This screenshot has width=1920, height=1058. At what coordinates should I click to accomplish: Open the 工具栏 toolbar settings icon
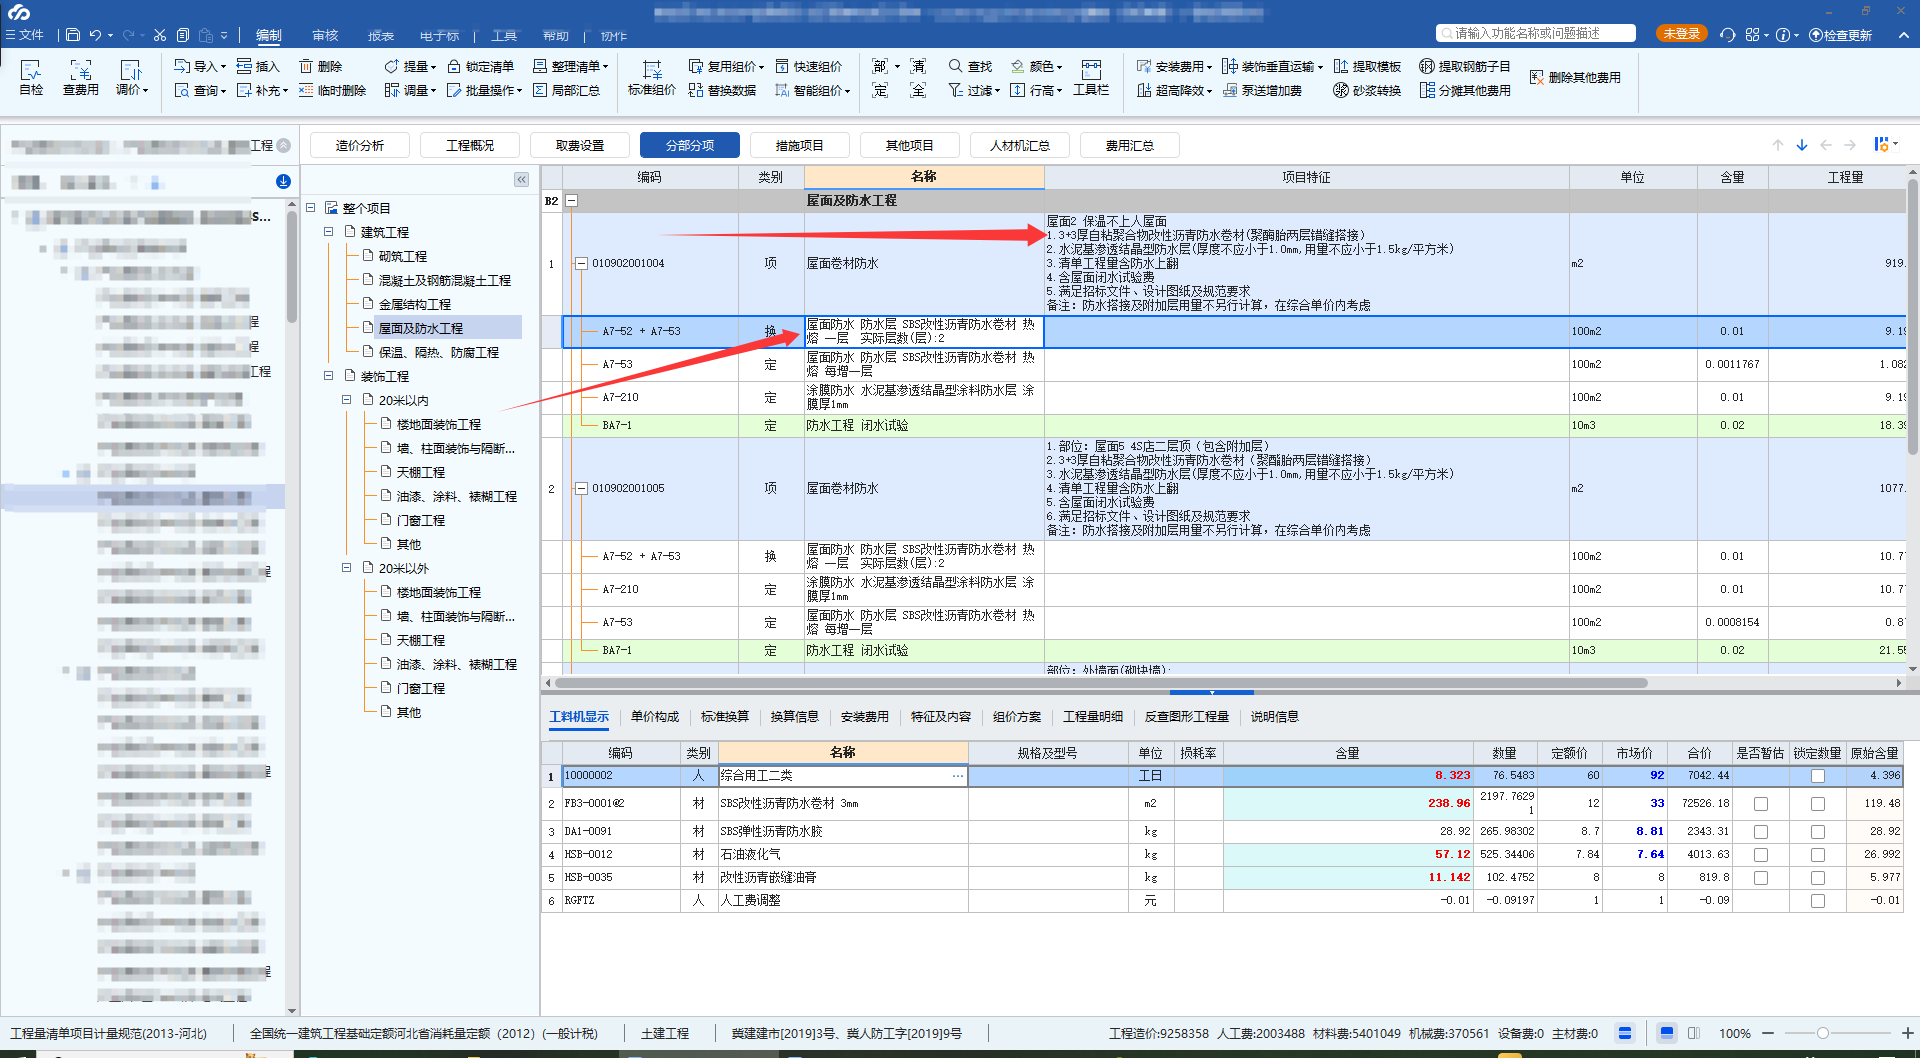click(1091, 77)
